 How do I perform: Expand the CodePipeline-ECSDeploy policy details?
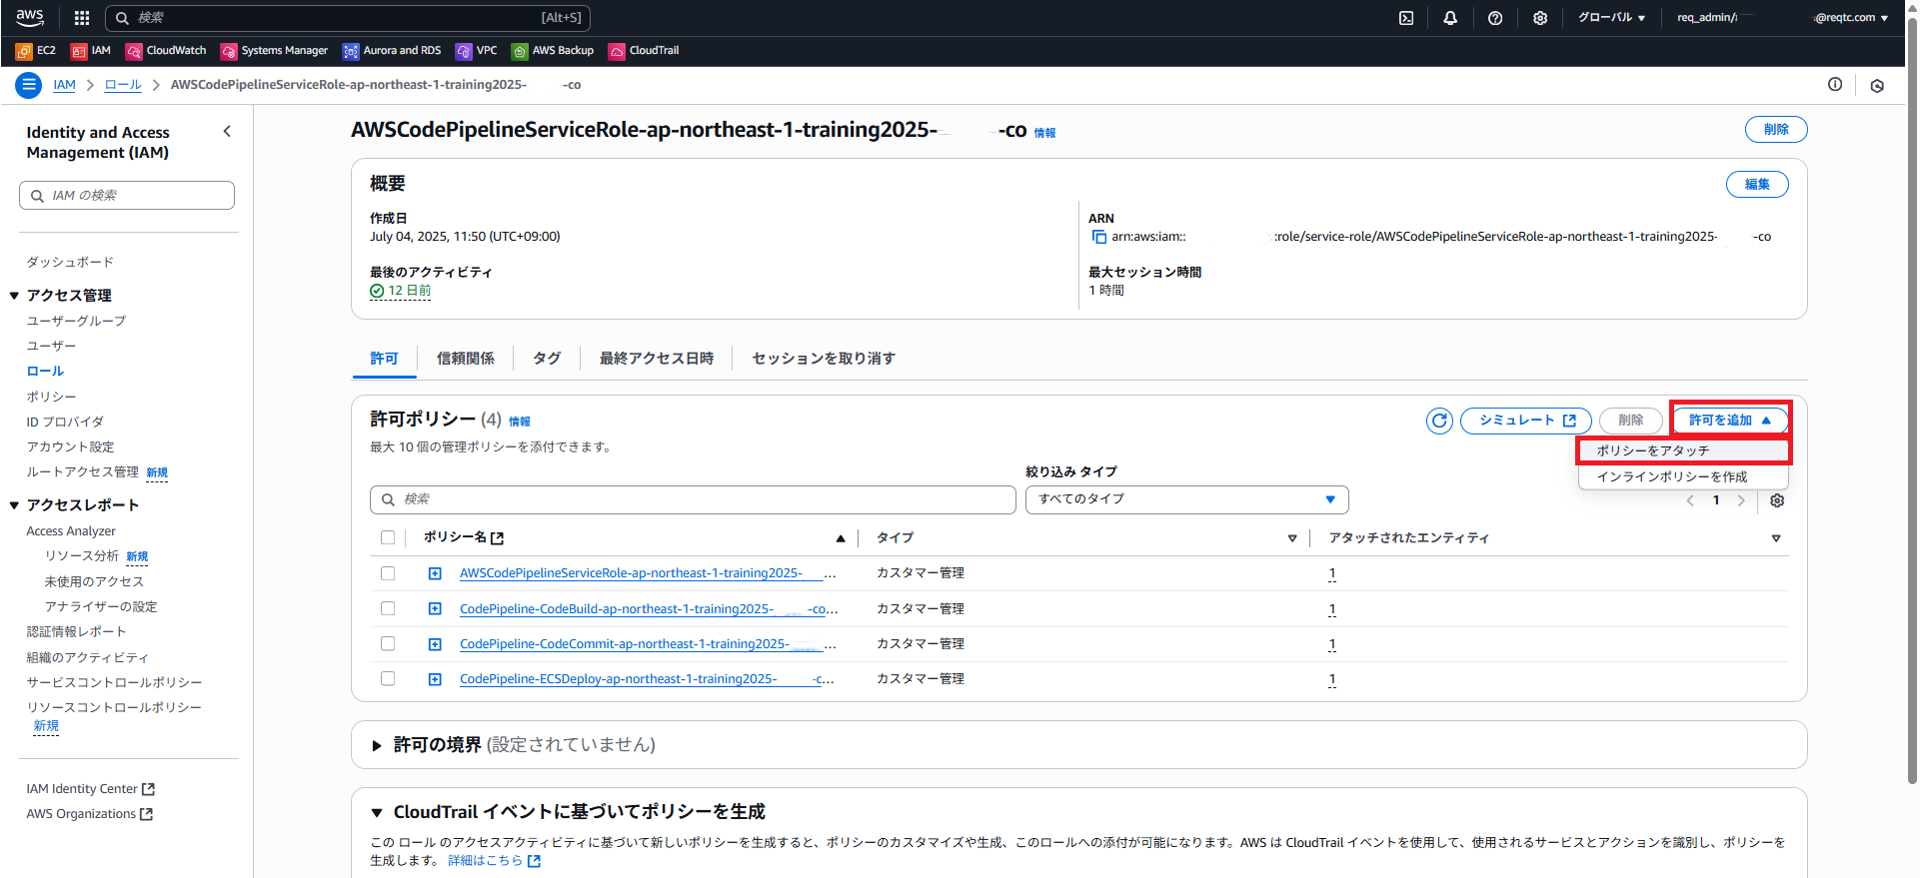pos(435,680)
